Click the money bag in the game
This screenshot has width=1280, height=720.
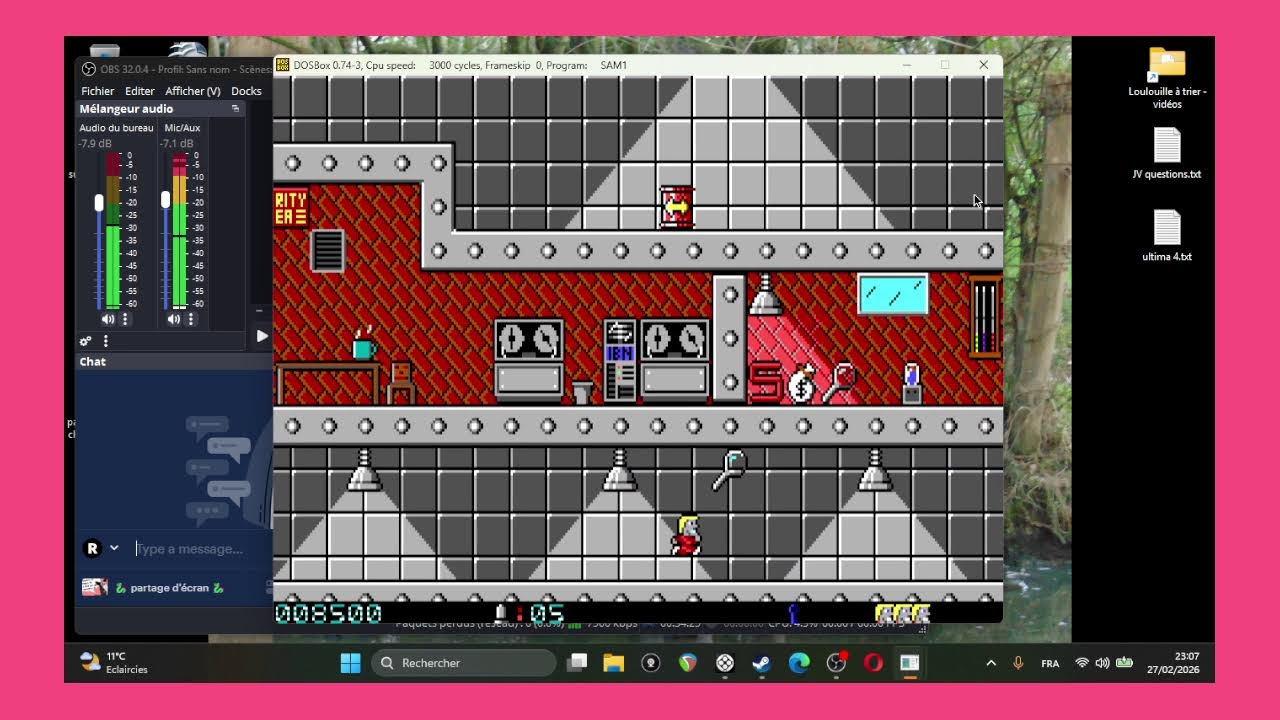tap(802, 384)
